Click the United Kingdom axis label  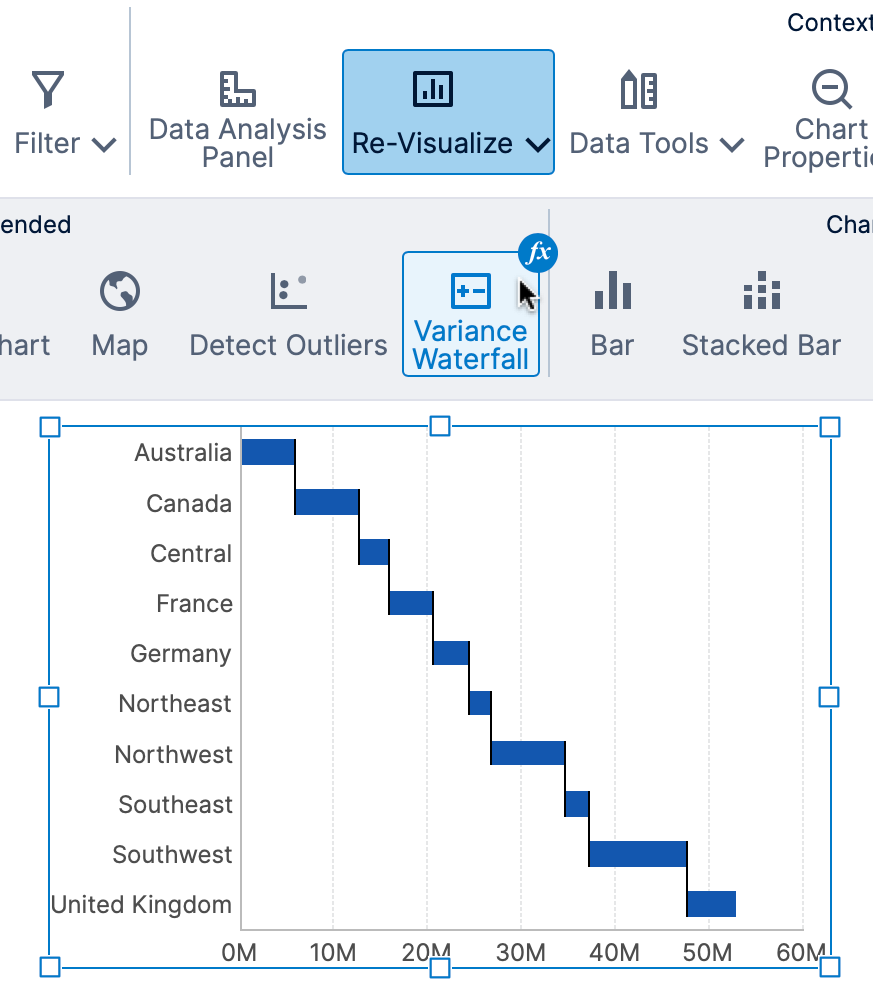(142, 904)
